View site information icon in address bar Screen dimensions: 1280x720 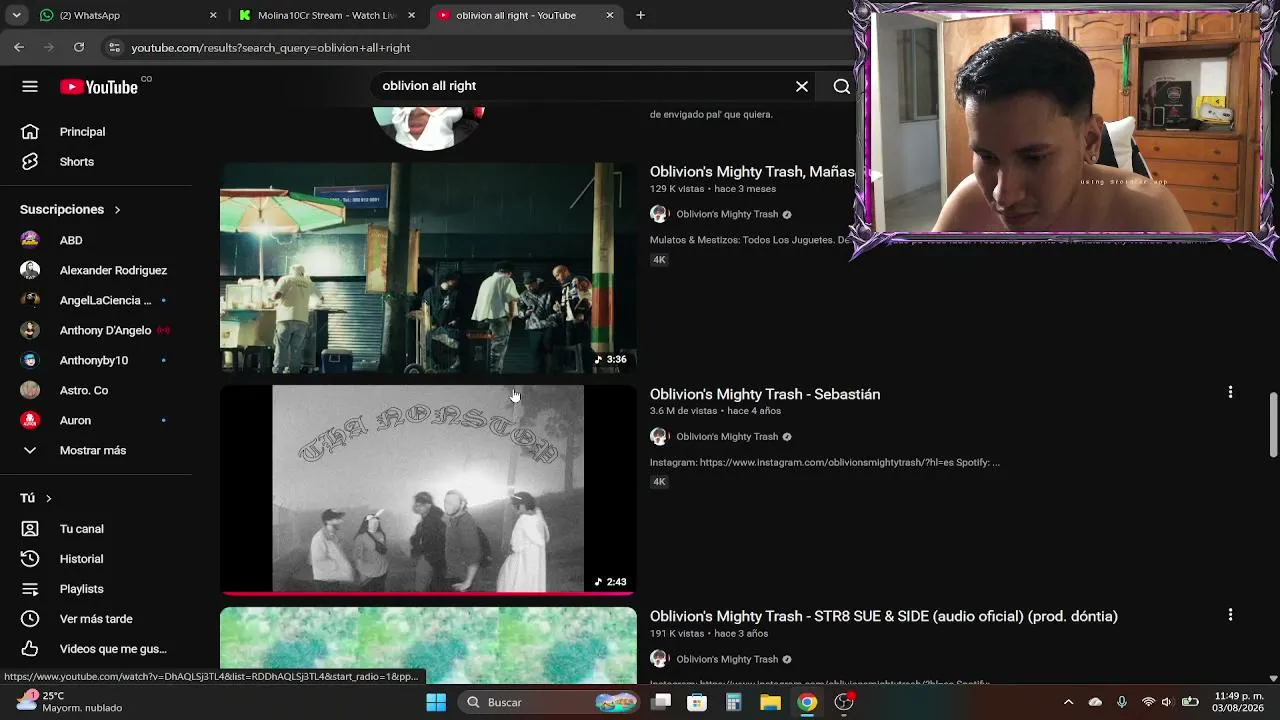pyautogui.click(x=114, y=47)
